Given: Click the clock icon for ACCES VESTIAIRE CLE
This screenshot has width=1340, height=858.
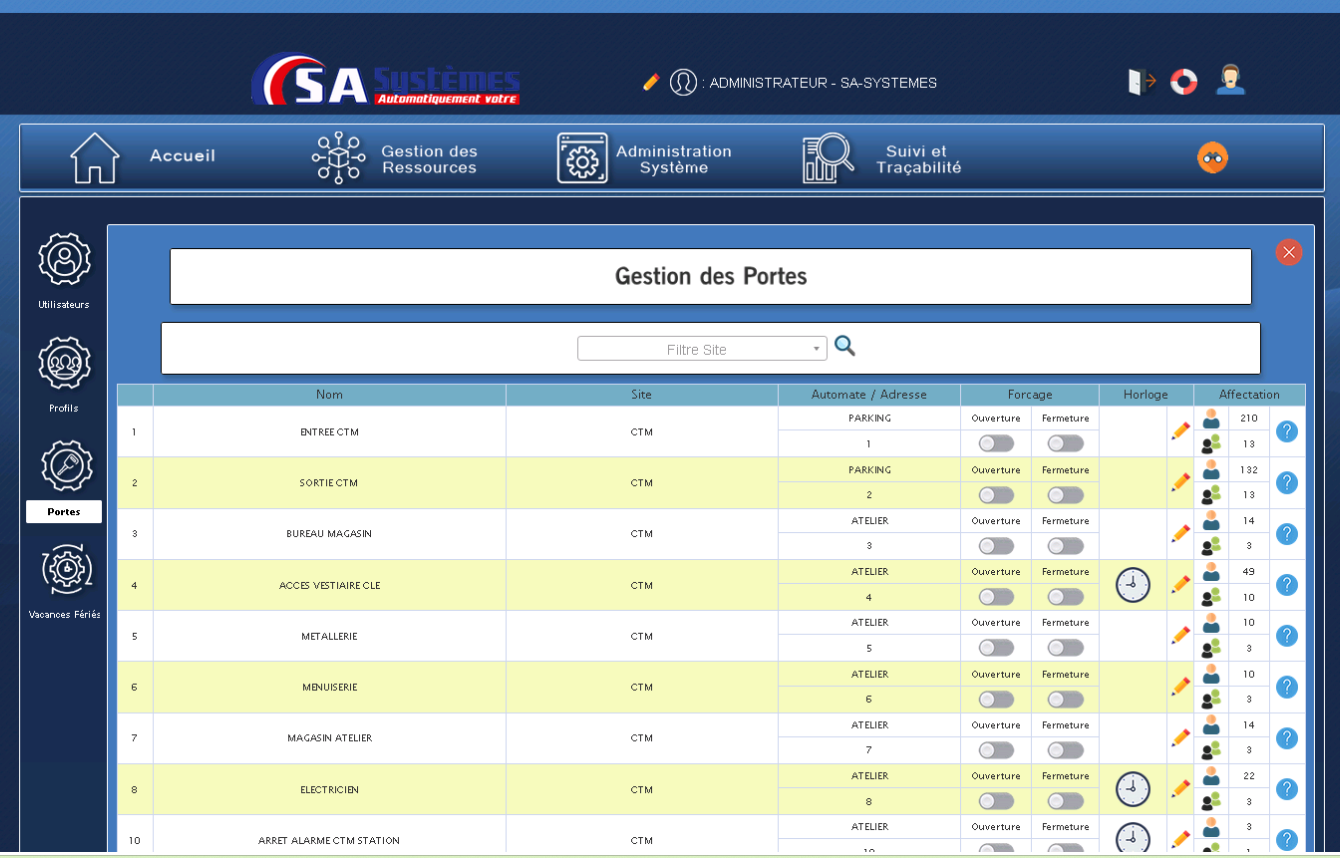Looking at the screenshot, I should [x=1132, y=585].
